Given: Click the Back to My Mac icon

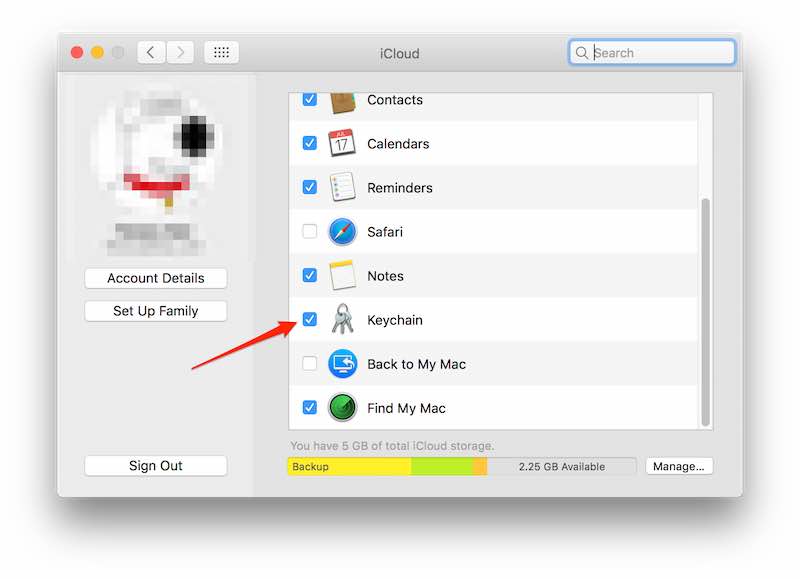Looking at the screenshot, I should point(342,364).
